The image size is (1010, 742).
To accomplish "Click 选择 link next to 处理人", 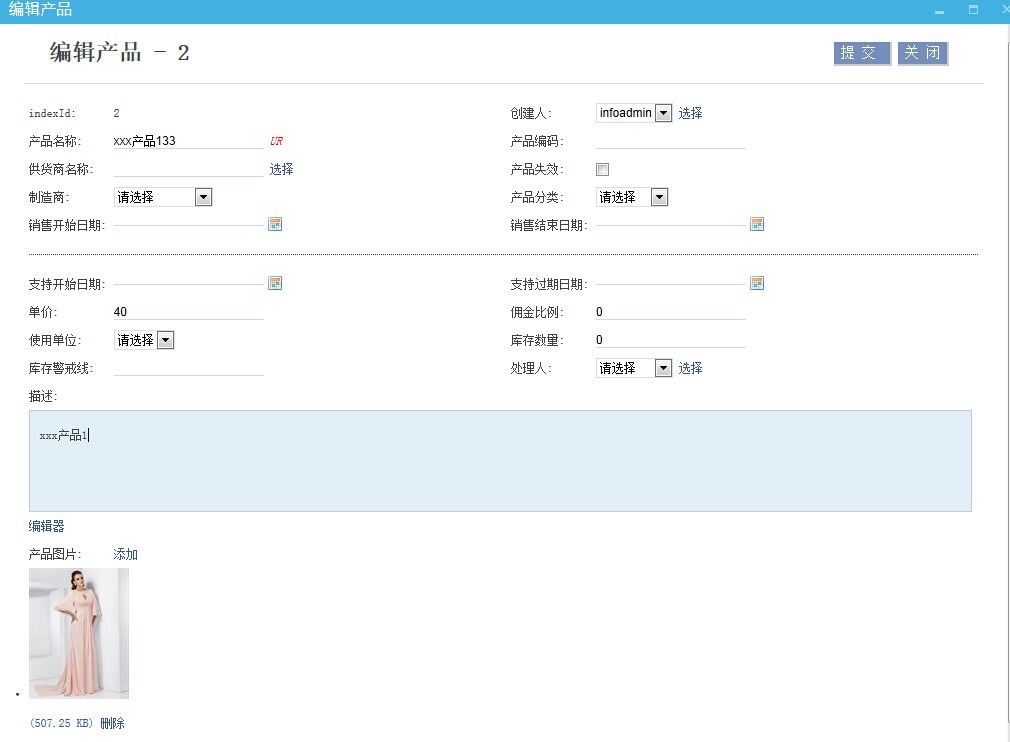I will [690, 368].
